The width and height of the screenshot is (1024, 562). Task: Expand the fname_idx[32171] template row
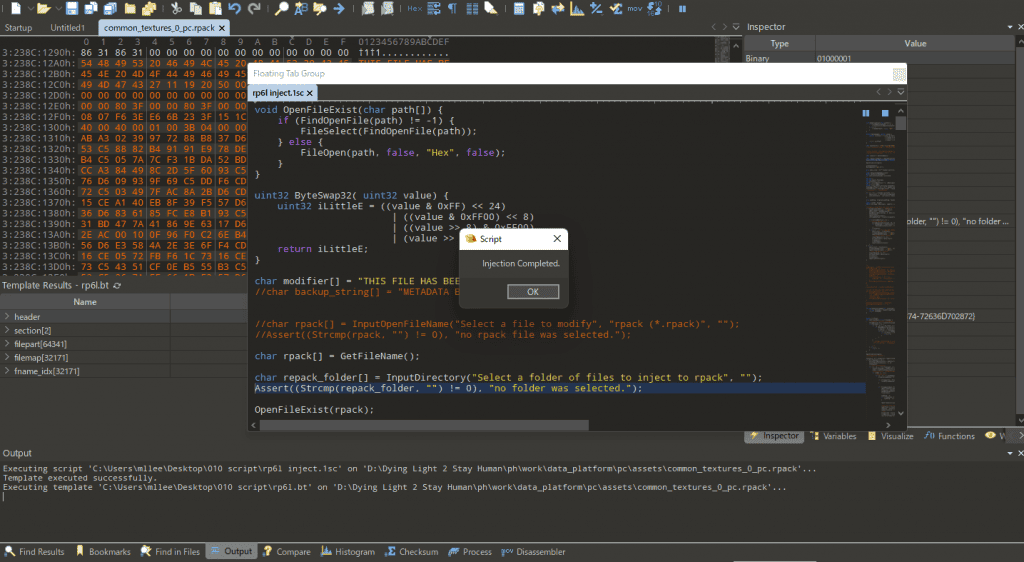[x=7, y=371]
